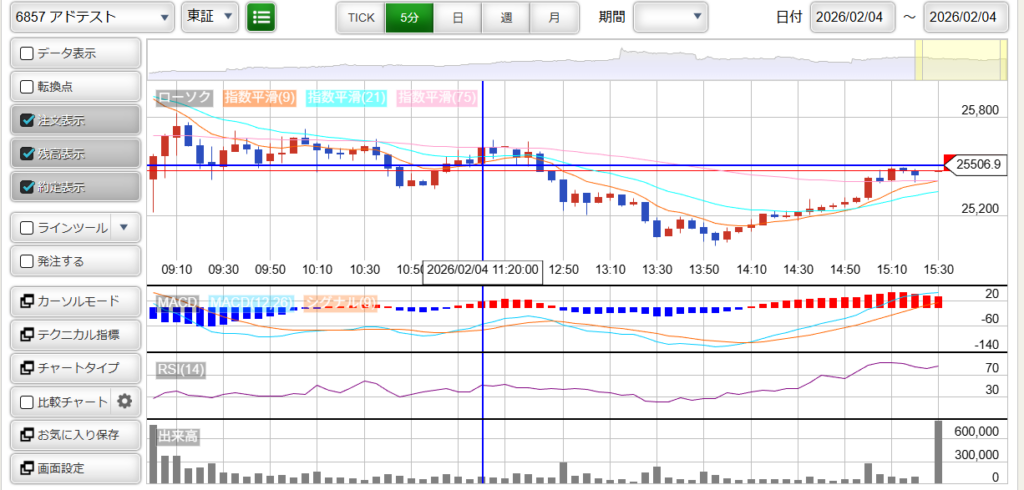Viewport: 1024px width, 490px height.
Task: Open テクニカル指標 window icon
Action: pyautogui.click(x=26, y=335)
